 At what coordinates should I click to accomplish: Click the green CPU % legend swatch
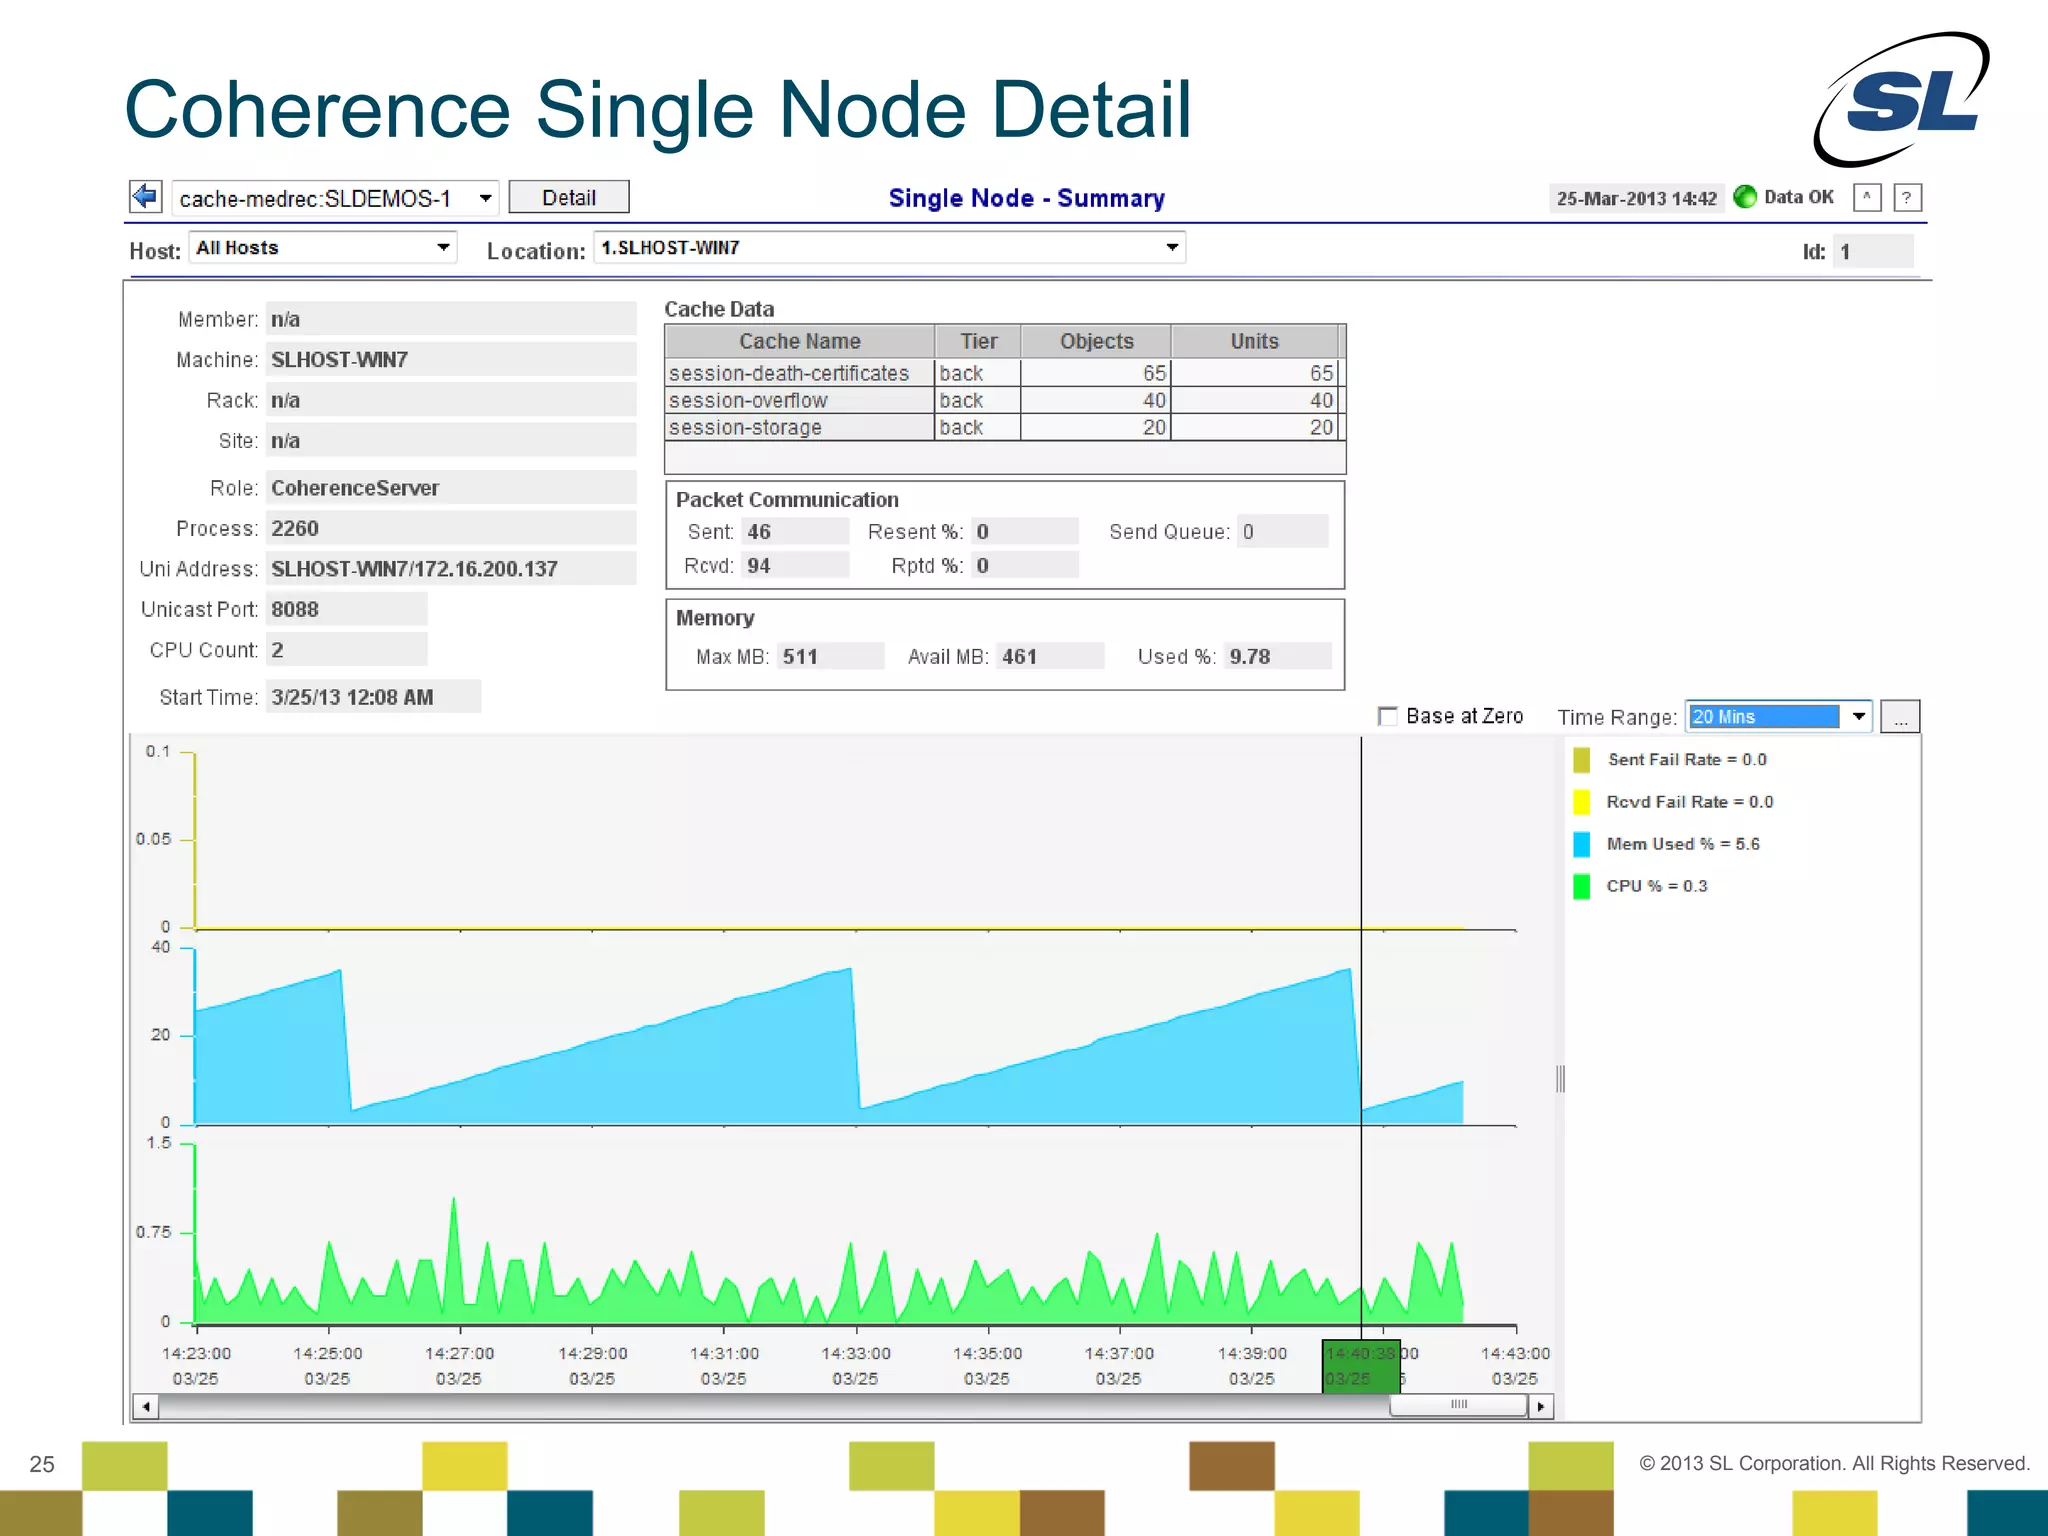click(1581, 886)
